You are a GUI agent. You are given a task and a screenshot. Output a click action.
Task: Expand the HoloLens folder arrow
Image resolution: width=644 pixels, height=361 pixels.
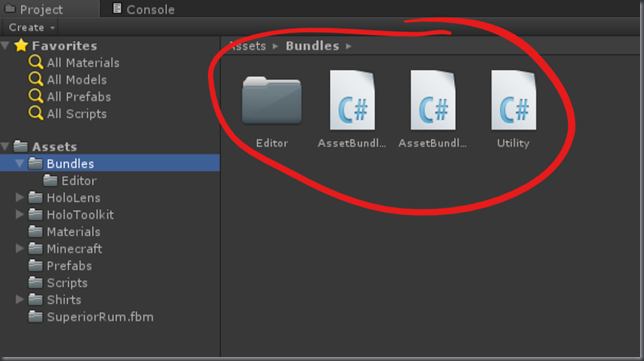[x=19, y=198]
